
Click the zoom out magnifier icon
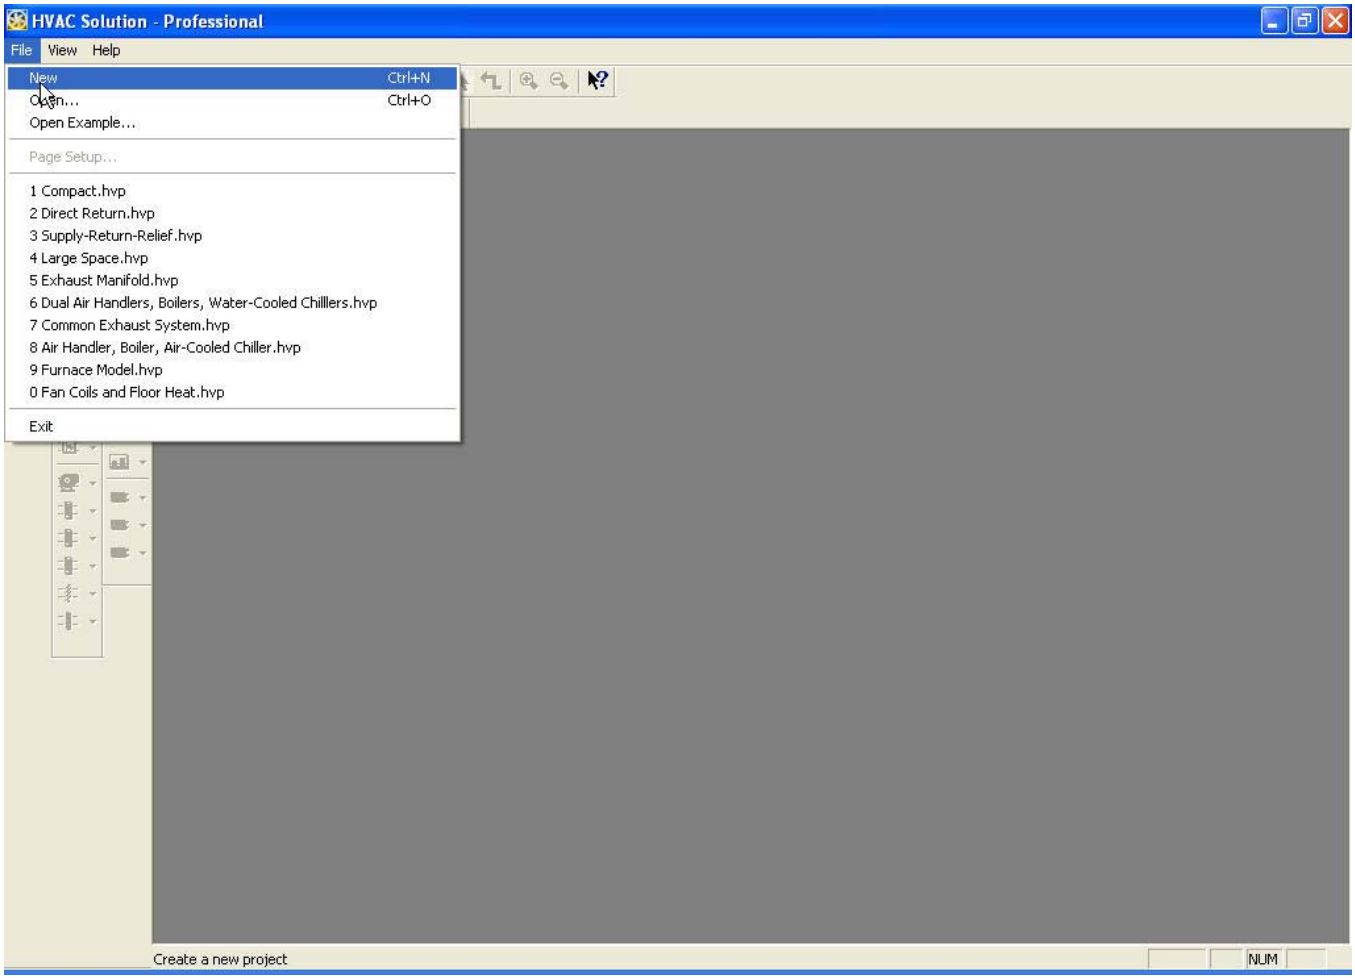[556, 81]
